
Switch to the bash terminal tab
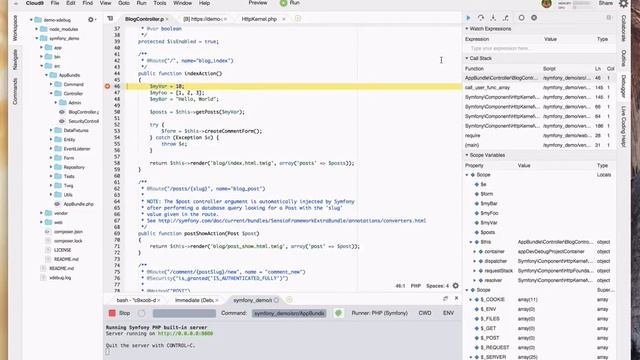(136, 300)
